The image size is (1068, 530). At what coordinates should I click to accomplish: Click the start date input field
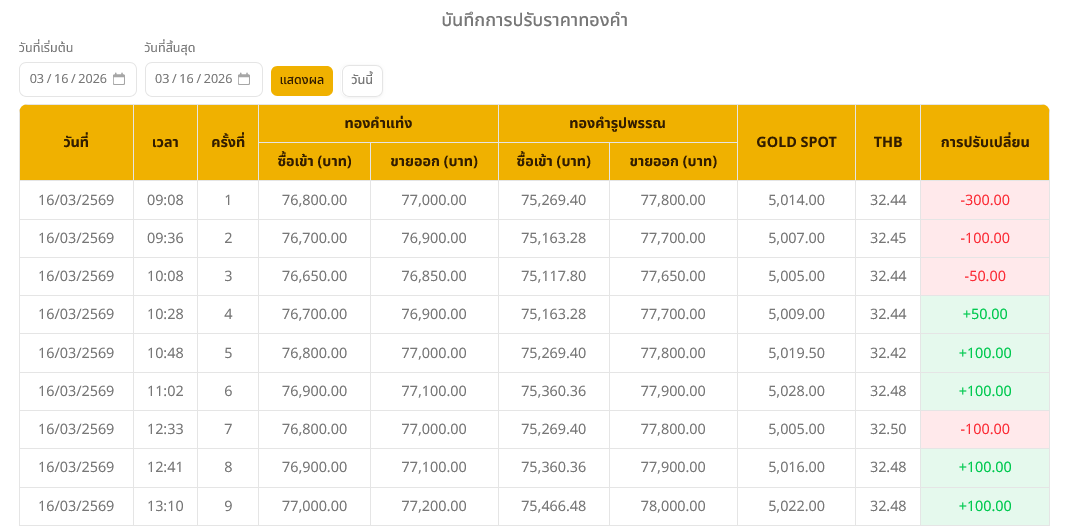pyautogui.click(x=68, y=79)
